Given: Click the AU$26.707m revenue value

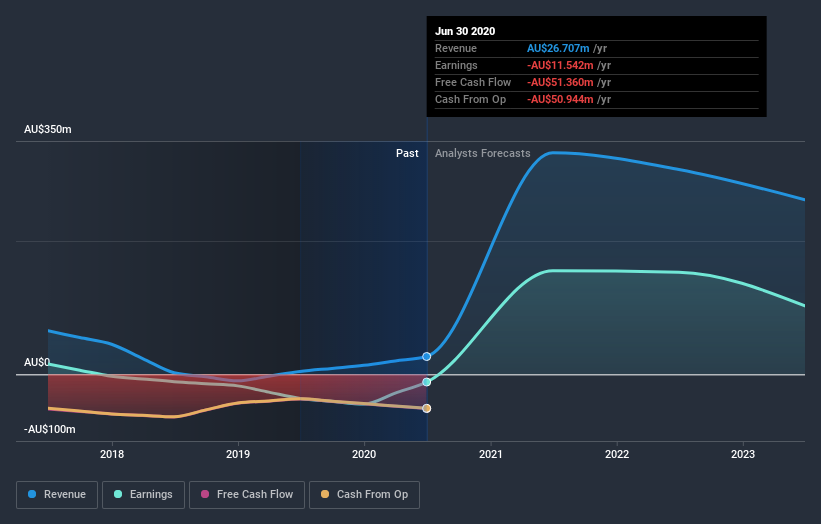Looking at the screenshot, I should point(558,48).
